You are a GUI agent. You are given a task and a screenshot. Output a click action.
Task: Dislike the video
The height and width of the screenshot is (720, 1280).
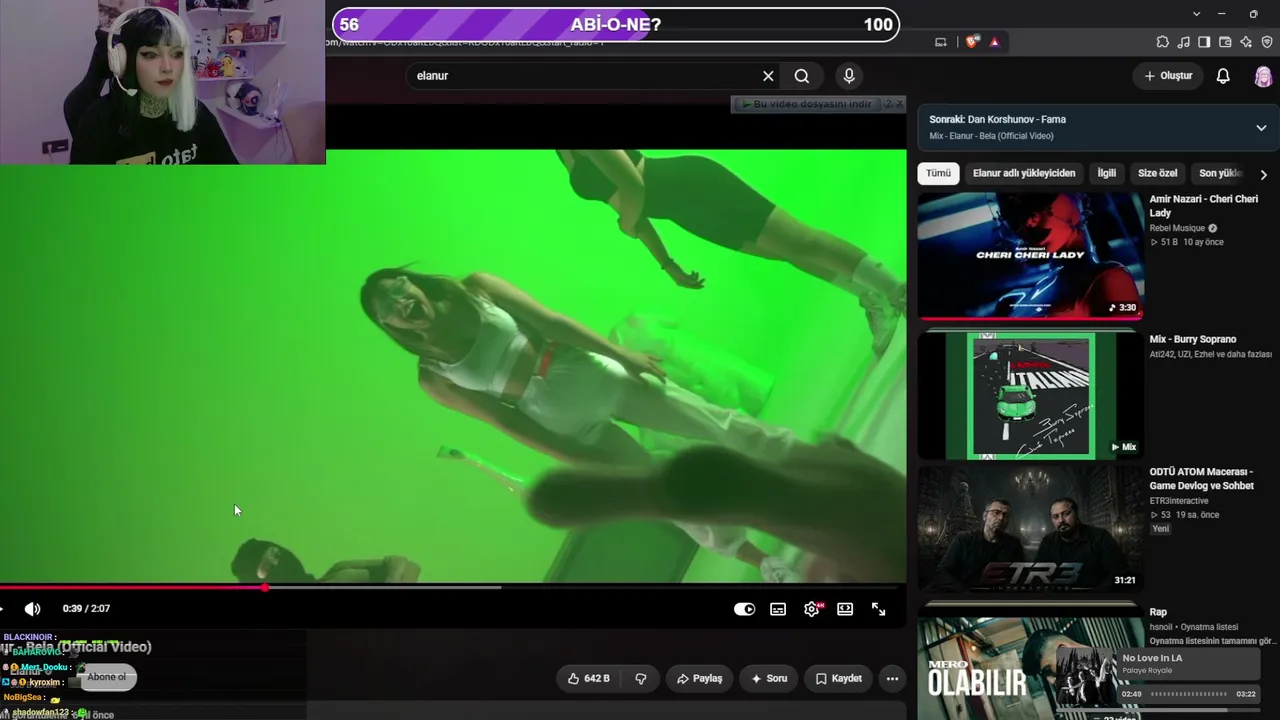(x=641, y=678)
